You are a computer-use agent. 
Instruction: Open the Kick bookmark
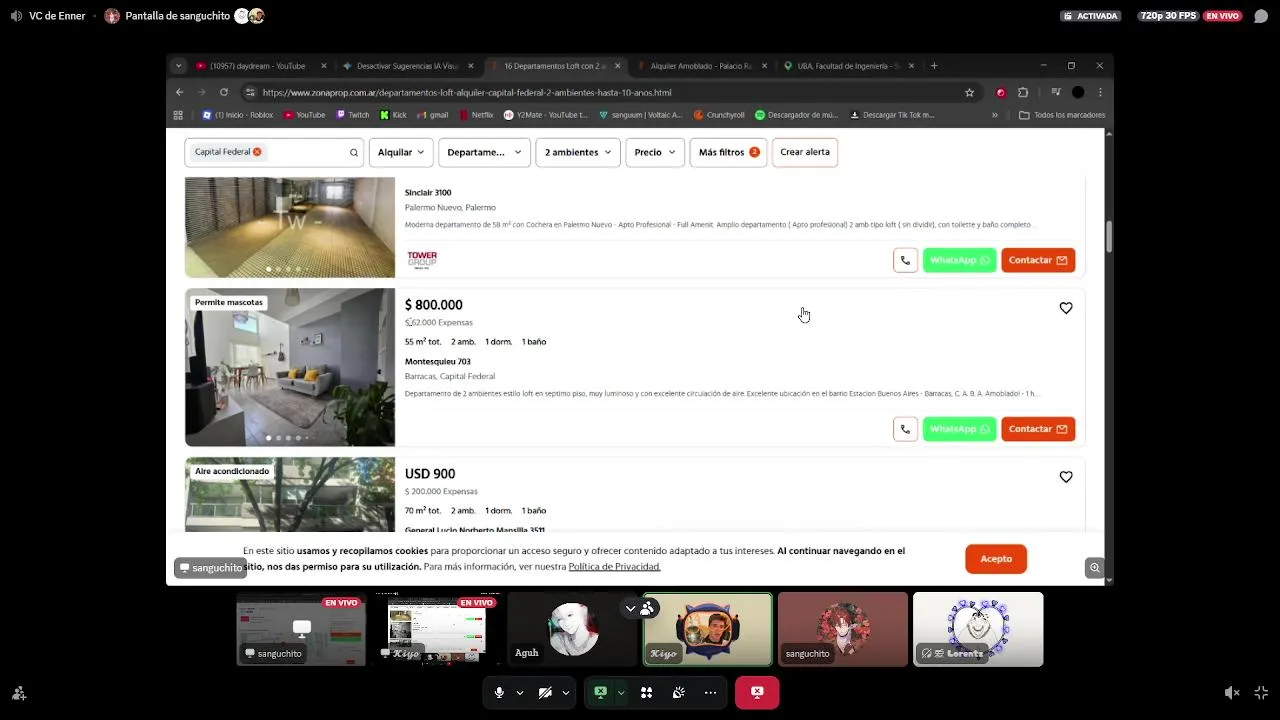pos(393,115)
